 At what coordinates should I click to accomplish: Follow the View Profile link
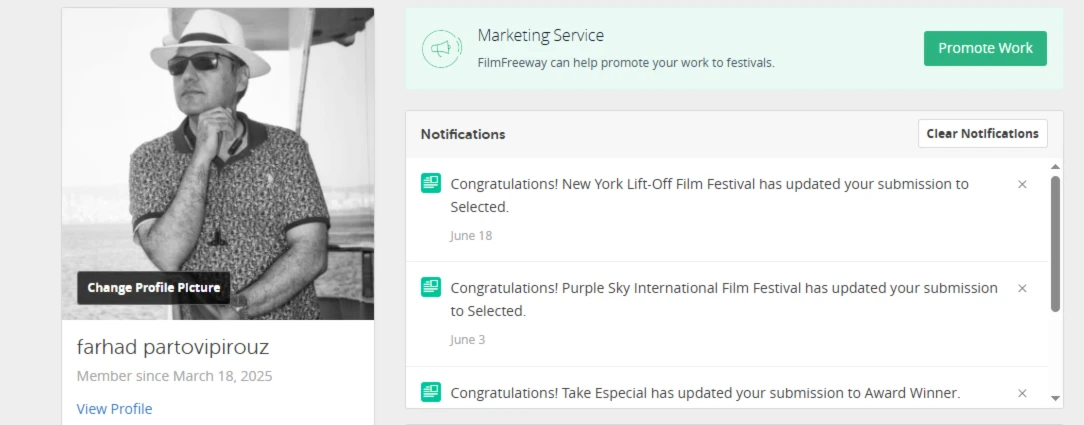pos(114,409)
